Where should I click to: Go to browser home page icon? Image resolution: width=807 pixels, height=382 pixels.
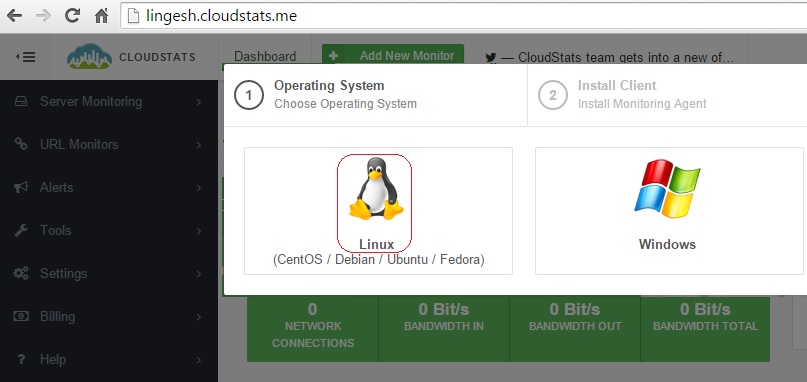[101, 16]
